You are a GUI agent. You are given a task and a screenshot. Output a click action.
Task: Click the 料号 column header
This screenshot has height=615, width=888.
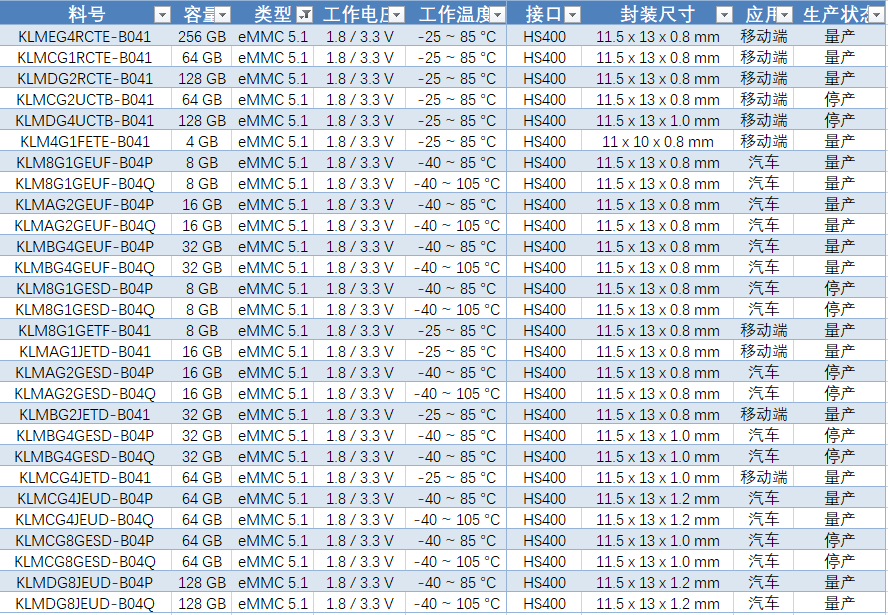click(x=86, y=14)
